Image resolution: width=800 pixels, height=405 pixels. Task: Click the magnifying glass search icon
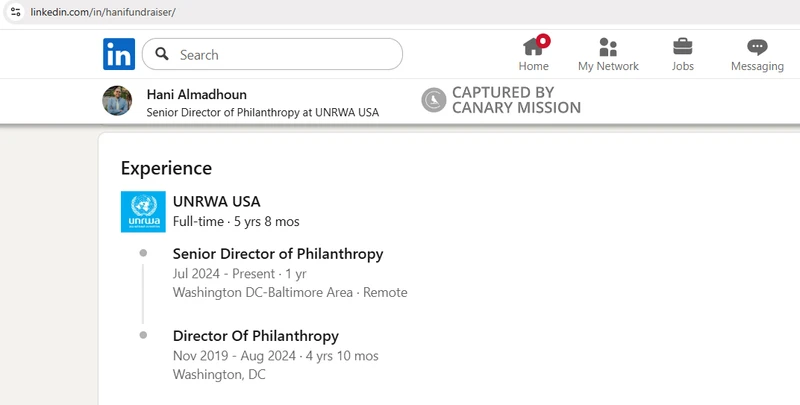coord(161,54)
